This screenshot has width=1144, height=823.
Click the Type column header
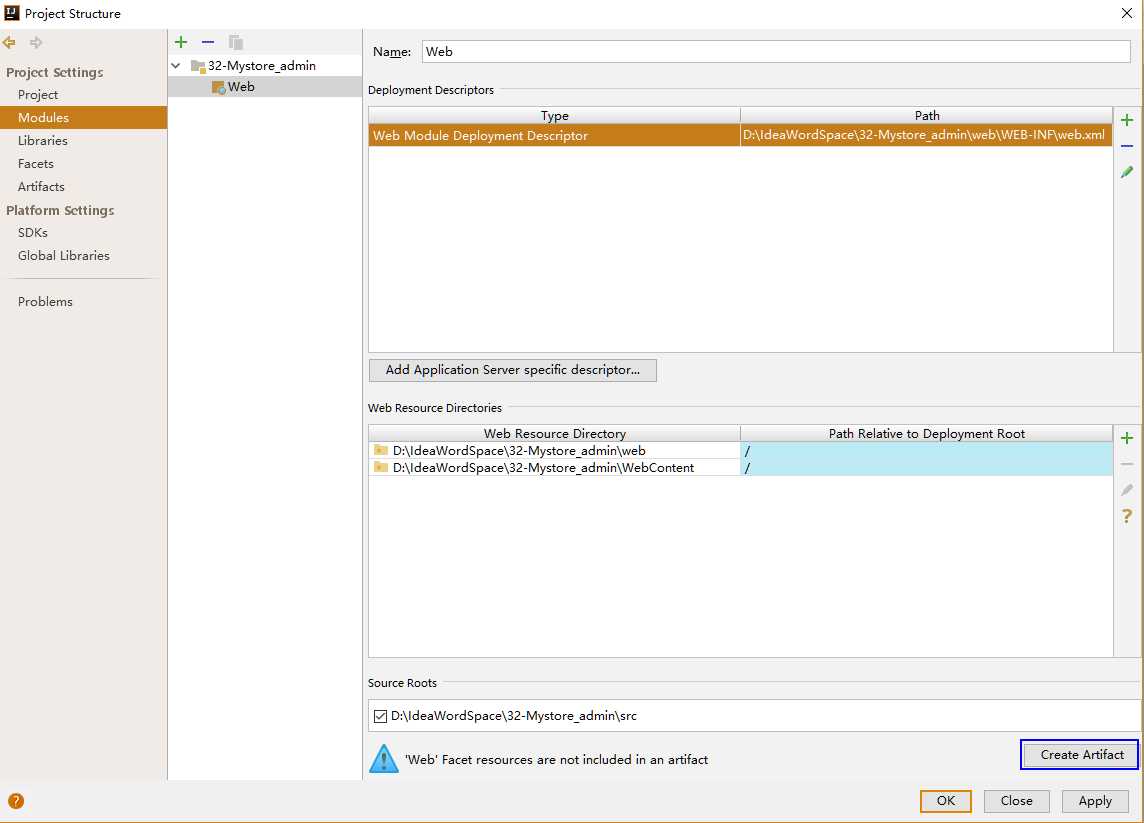point(554,115)
